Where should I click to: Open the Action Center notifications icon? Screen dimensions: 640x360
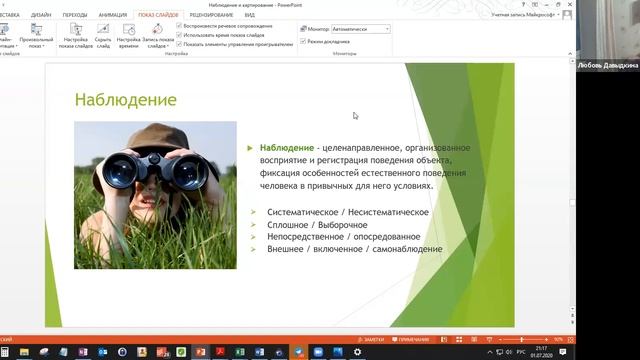click(x=563, y=352)
